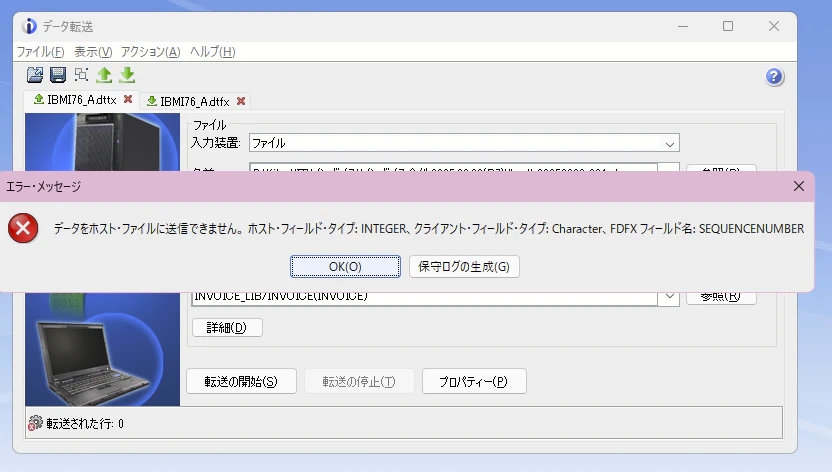The height and width of the screenshot is (472, 832).
Task: Click the red error icon in the message dialog
Action: pyautogui.click(x=23, y=228)
